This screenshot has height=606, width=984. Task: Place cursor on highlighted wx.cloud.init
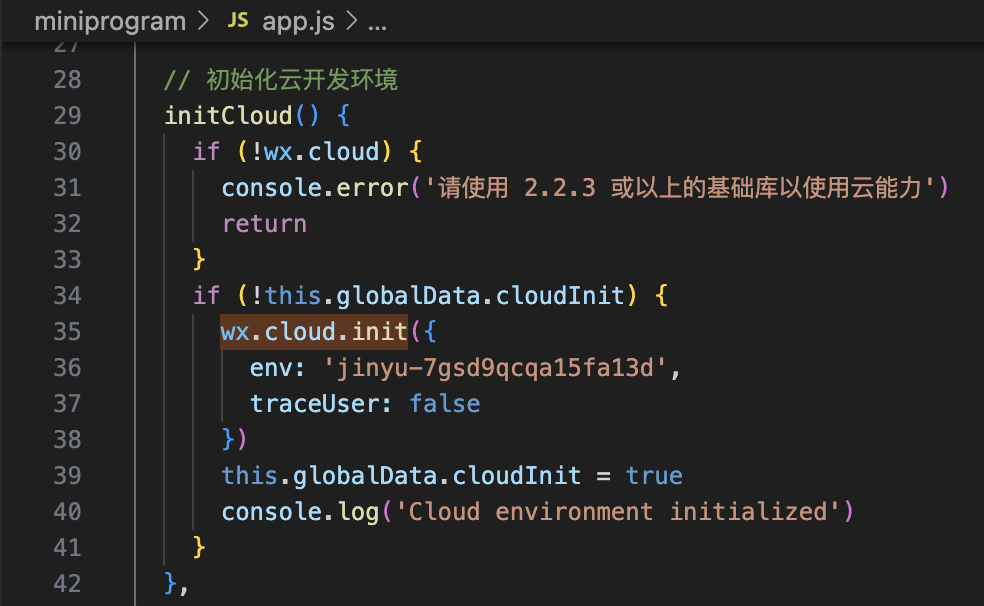click(314, 331)
